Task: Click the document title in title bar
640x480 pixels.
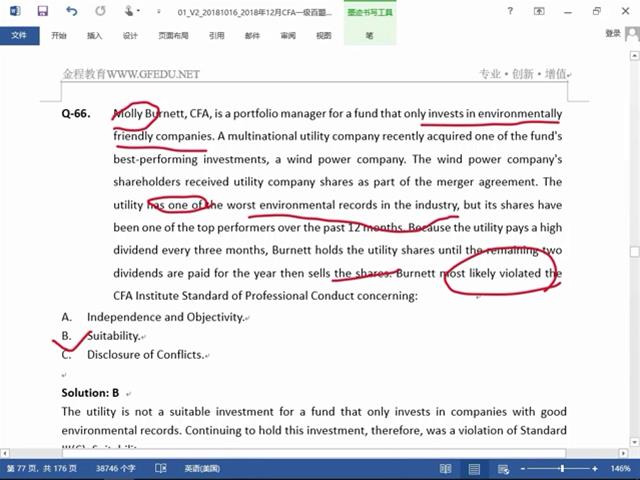Action: [x=255, y=12]
